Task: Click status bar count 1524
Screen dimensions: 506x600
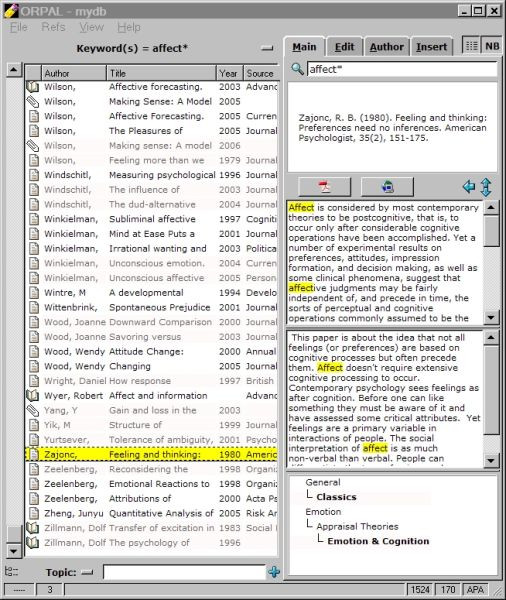Action: [x=420, y=589]
